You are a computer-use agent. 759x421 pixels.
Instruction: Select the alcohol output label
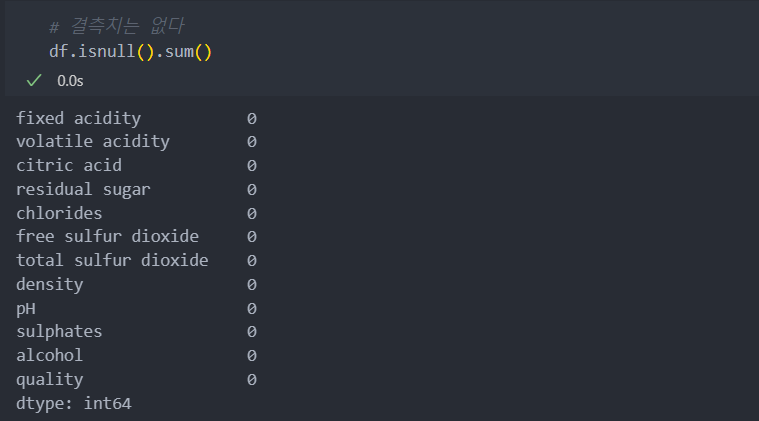tap(49, 356)
